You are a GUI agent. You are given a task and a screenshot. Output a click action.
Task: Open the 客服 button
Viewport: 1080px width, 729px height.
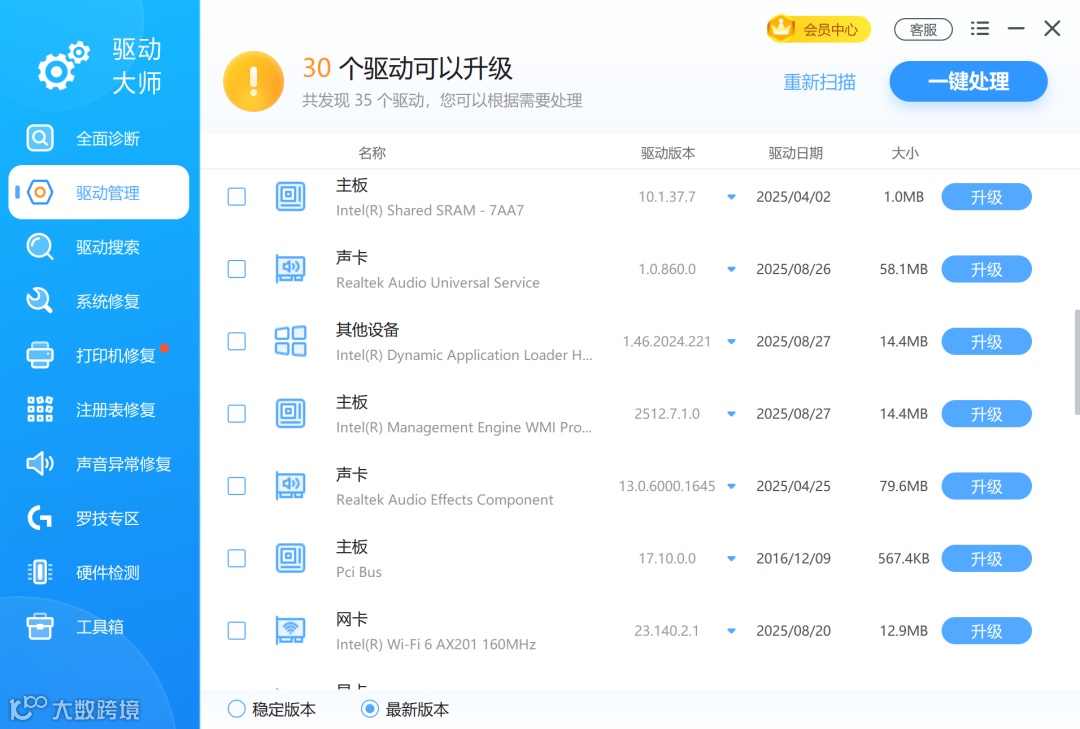coord(923,30)
